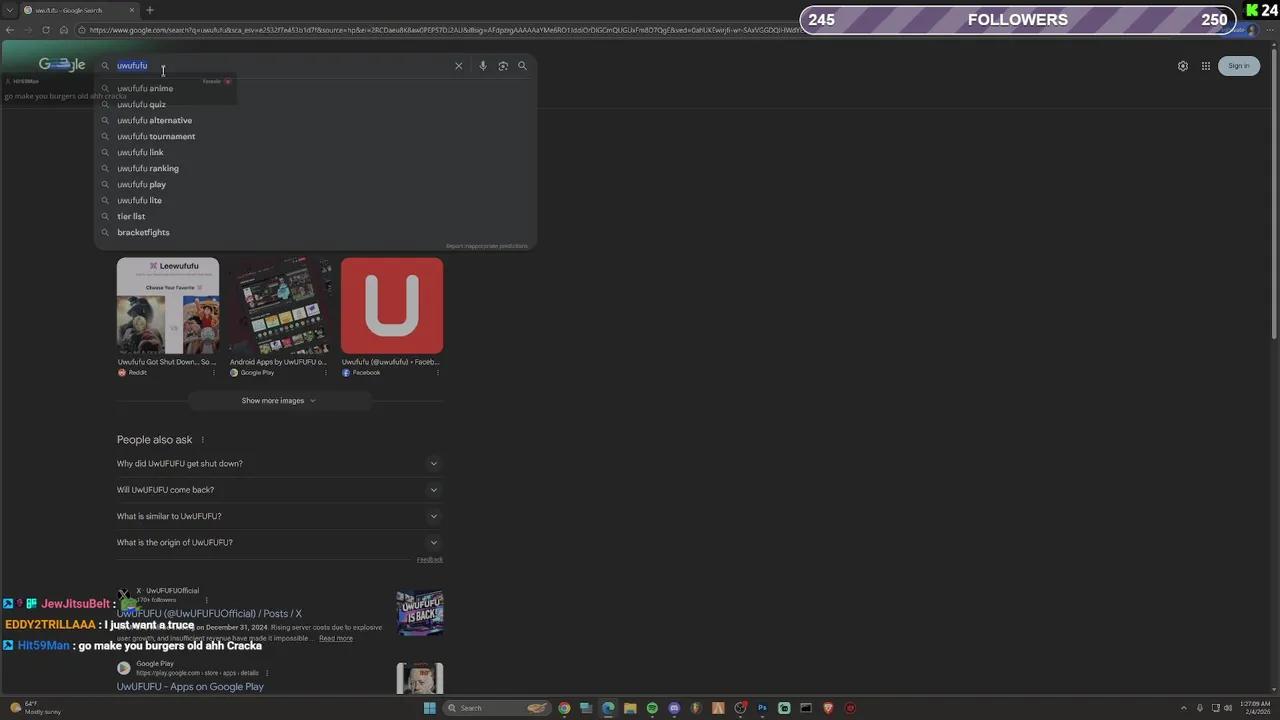Open the Reddit "Uwufufu Got Shut Down" image
The width and height of the screenshot is (1280, 720).
pos(168,306)
